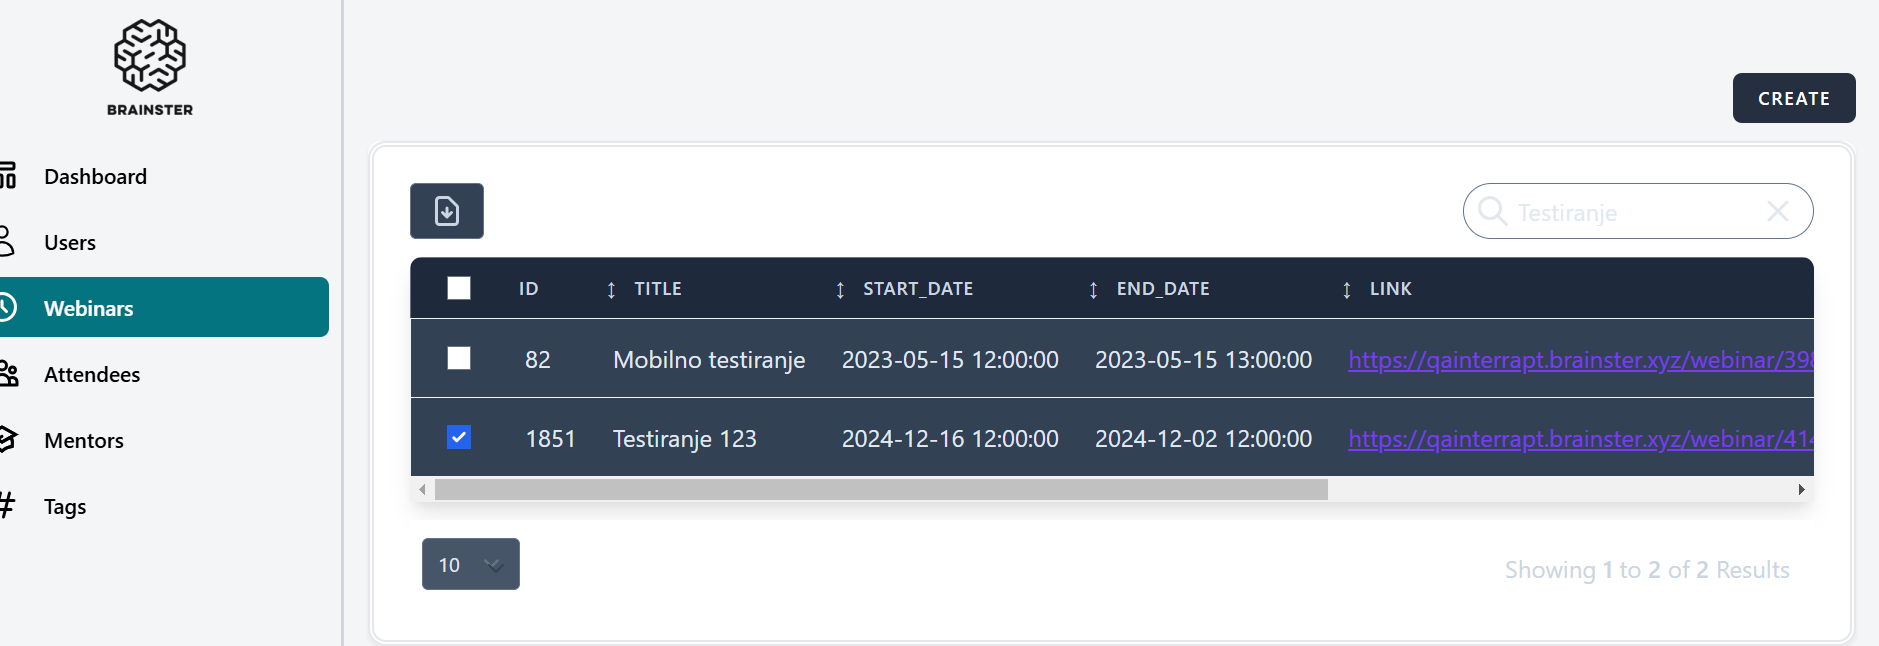This screenshot has width=1879, height=646.
Task: Go to the Attendees section
Action: [92, 375]
